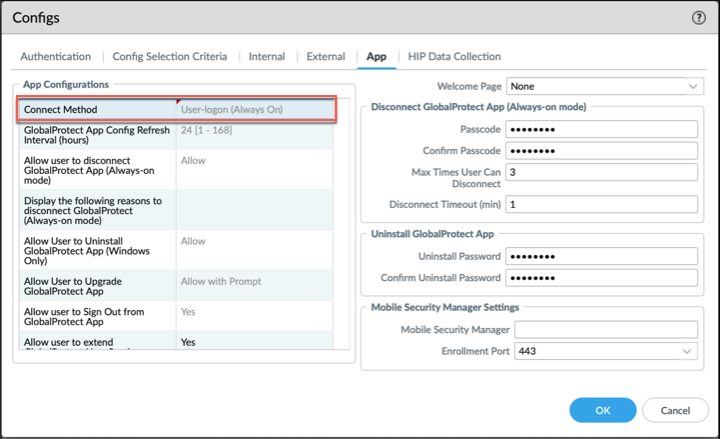Open the Enrollment Port dropdown
The image size is (720, 439).
(x=605, y=352)
